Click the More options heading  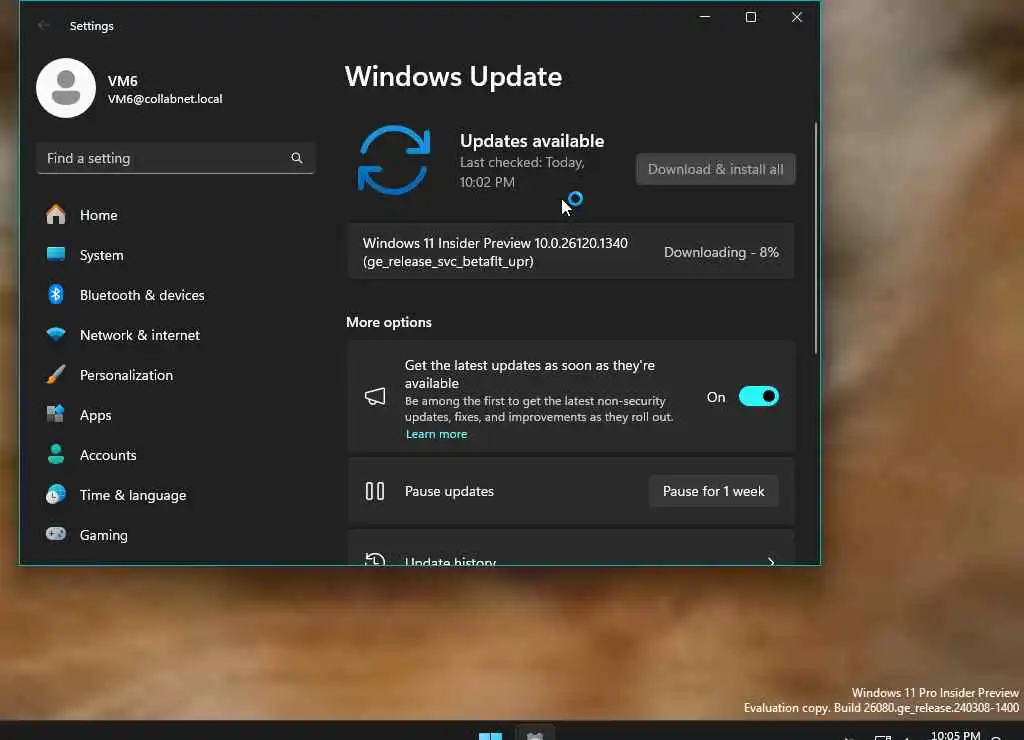pyautogui.click(x=389, y=322)
